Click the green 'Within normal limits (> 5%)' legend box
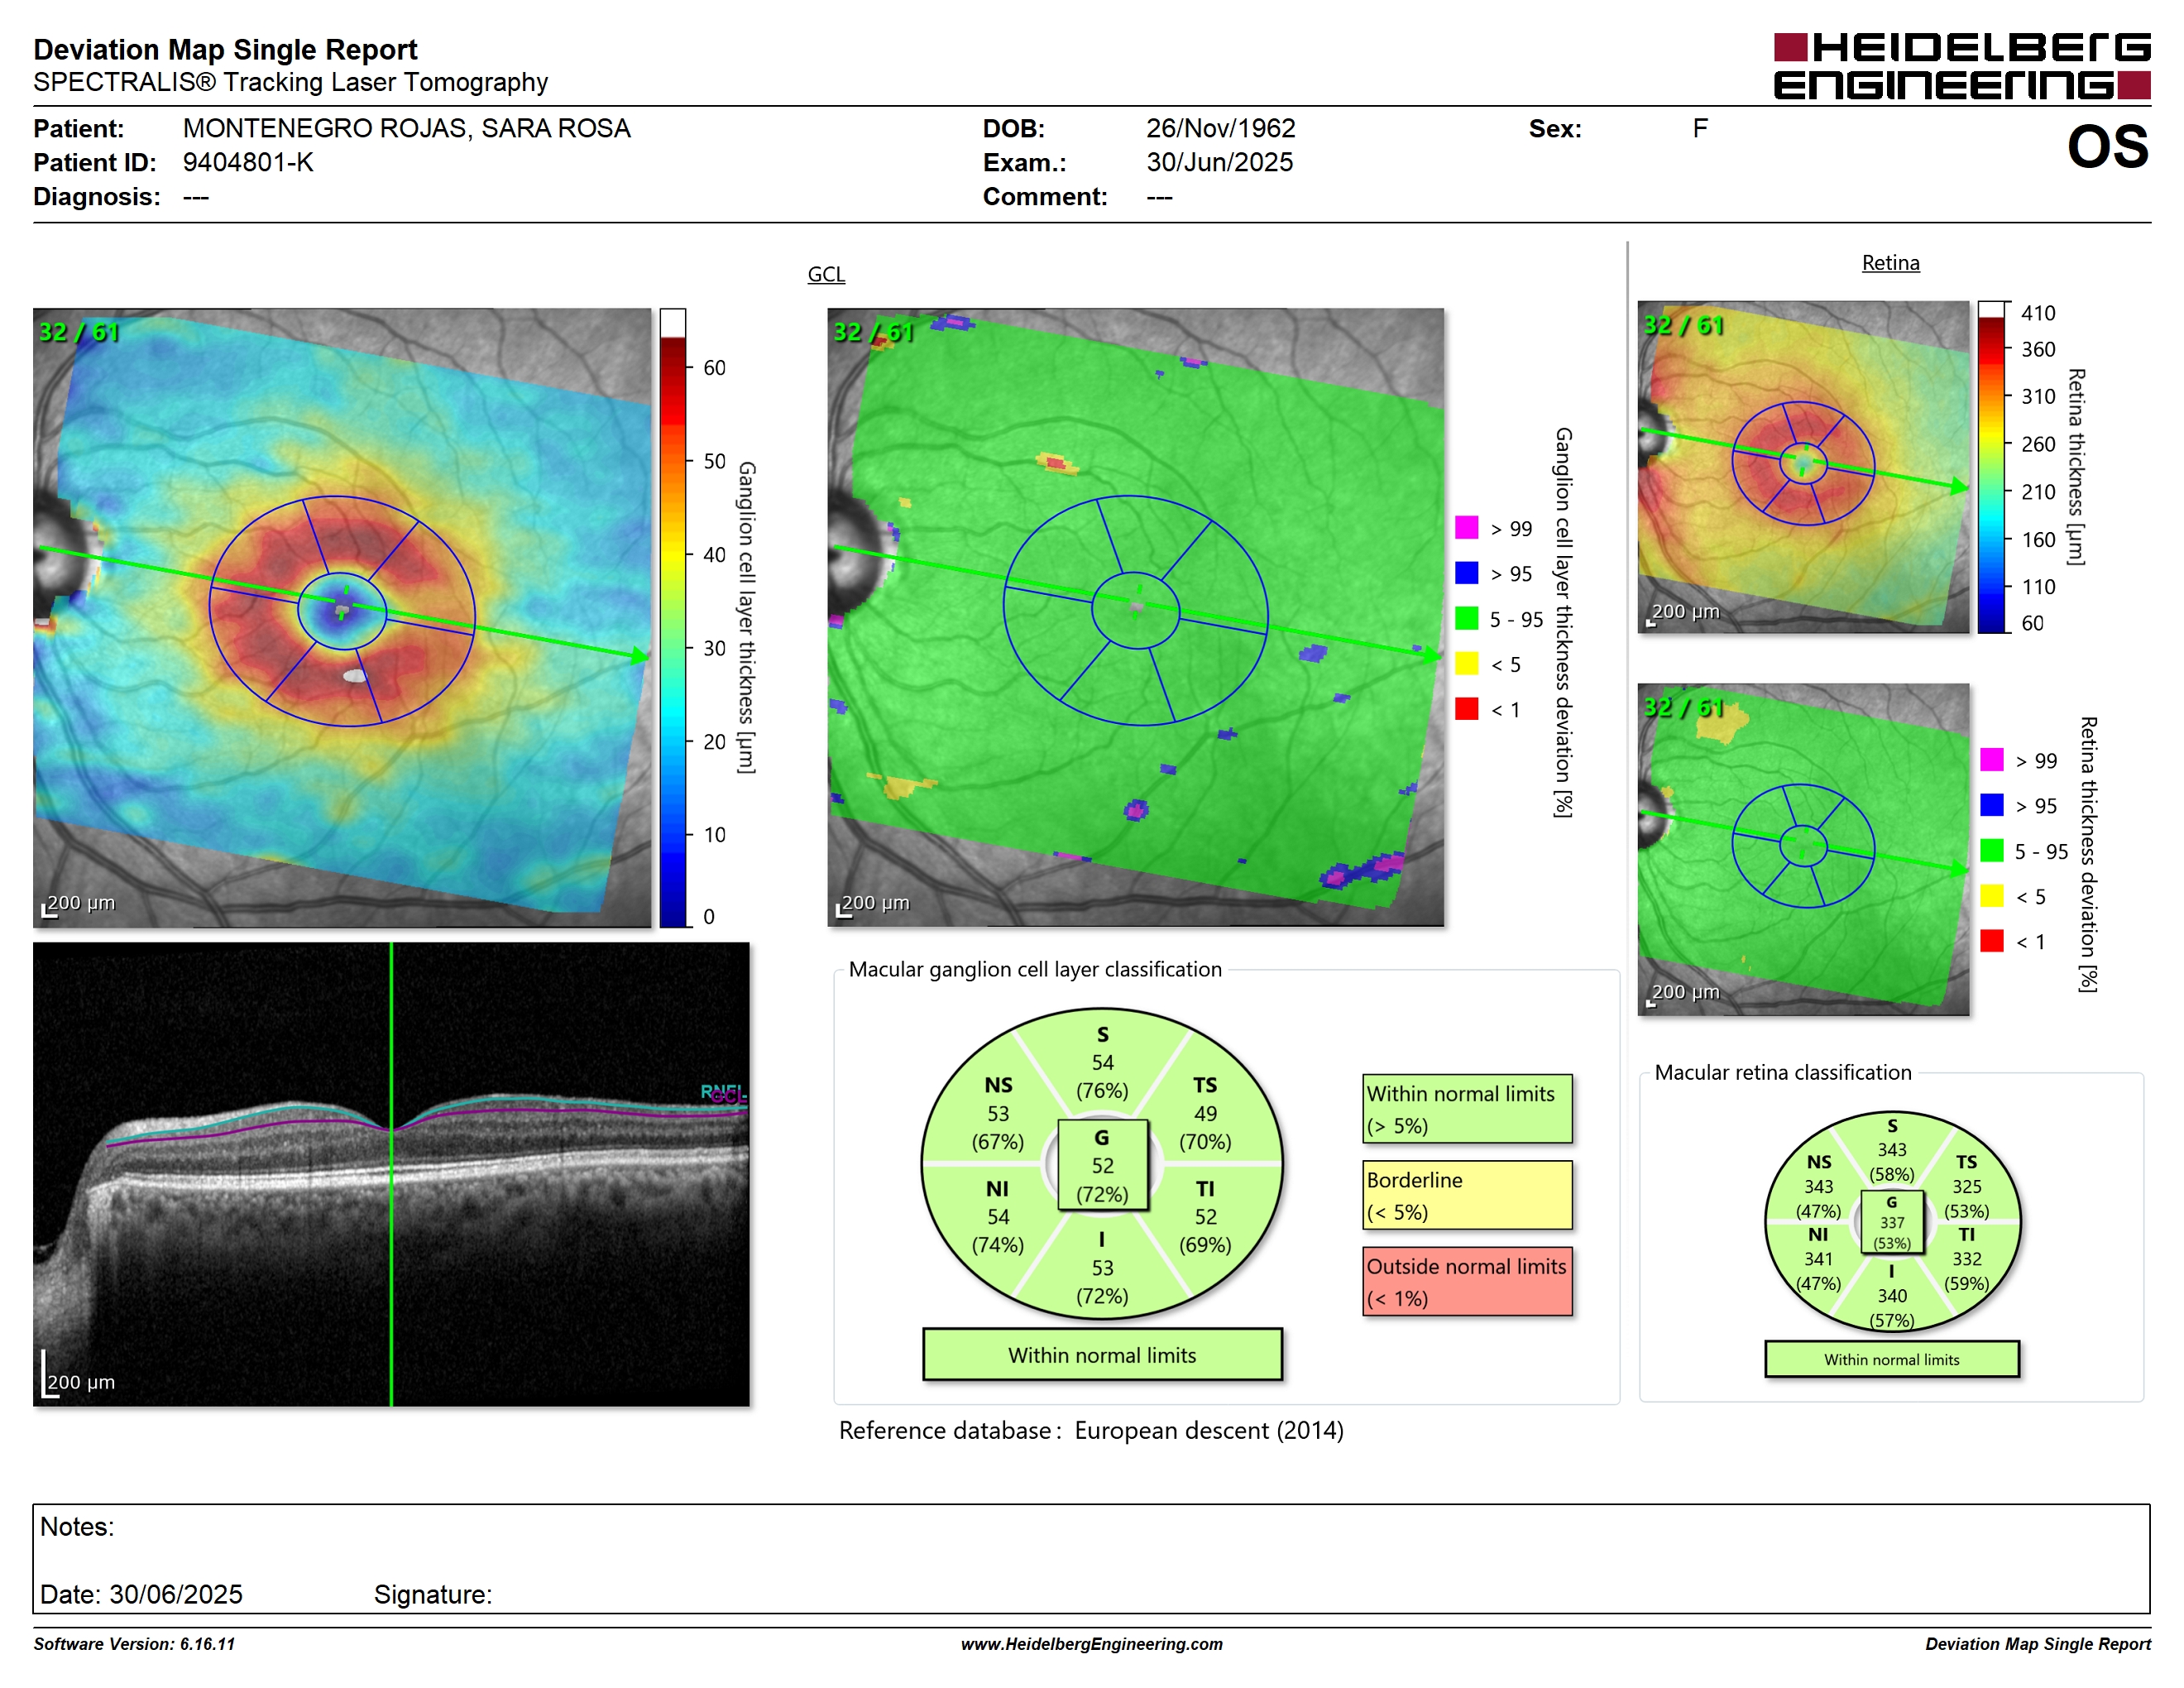 [1466, 1109]
